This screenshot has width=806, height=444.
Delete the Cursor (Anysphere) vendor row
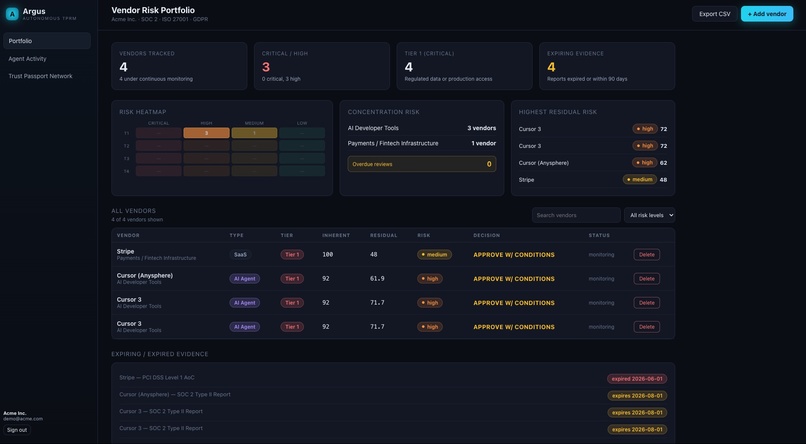[647, 279]
